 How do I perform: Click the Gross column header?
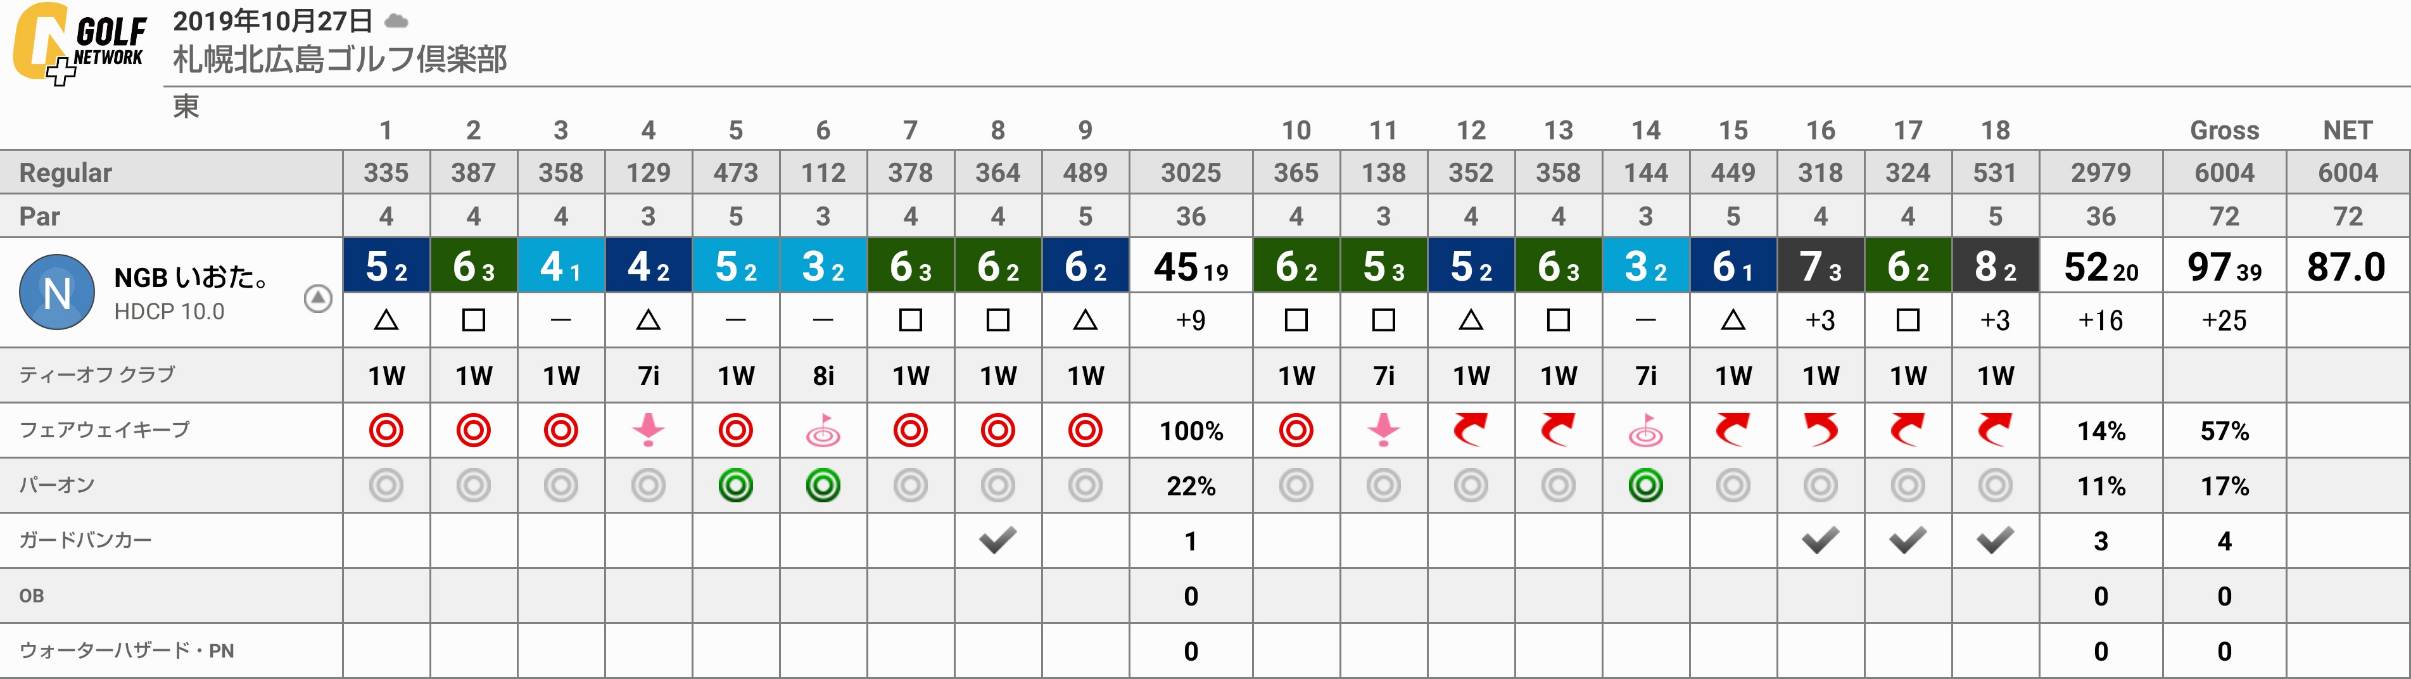(2224, 130)
